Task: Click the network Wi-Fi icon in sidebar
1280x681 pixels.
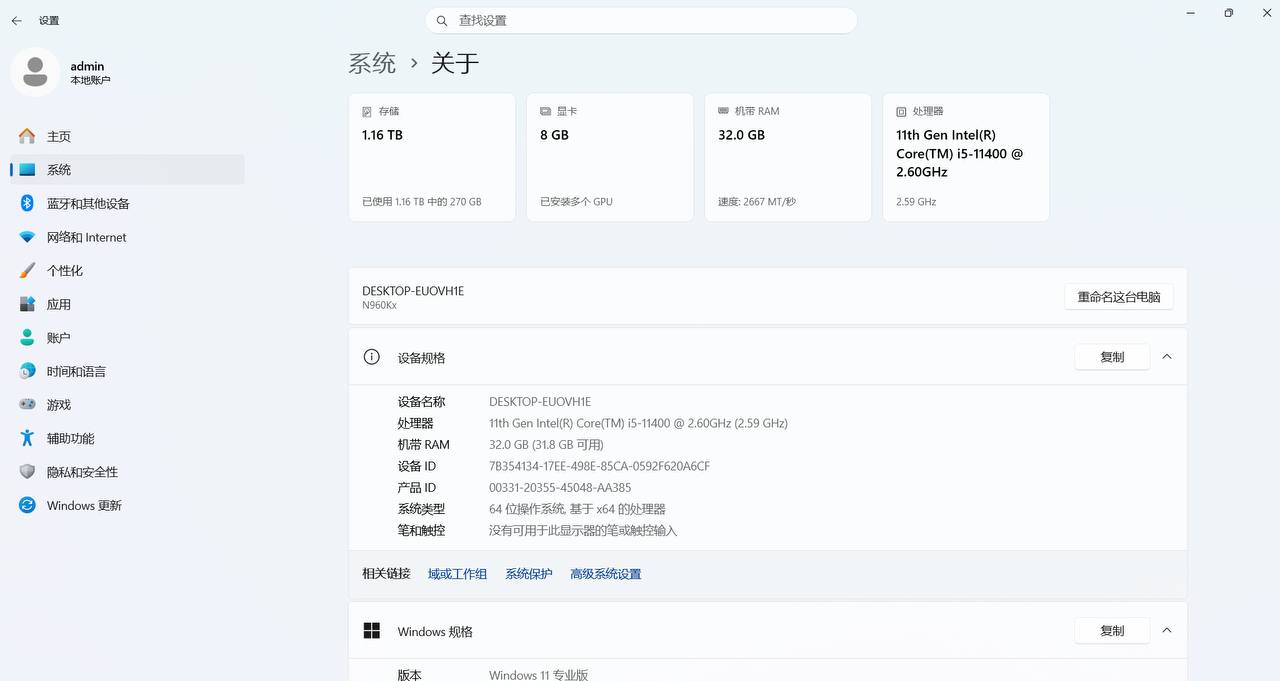Action: point(27,237)
